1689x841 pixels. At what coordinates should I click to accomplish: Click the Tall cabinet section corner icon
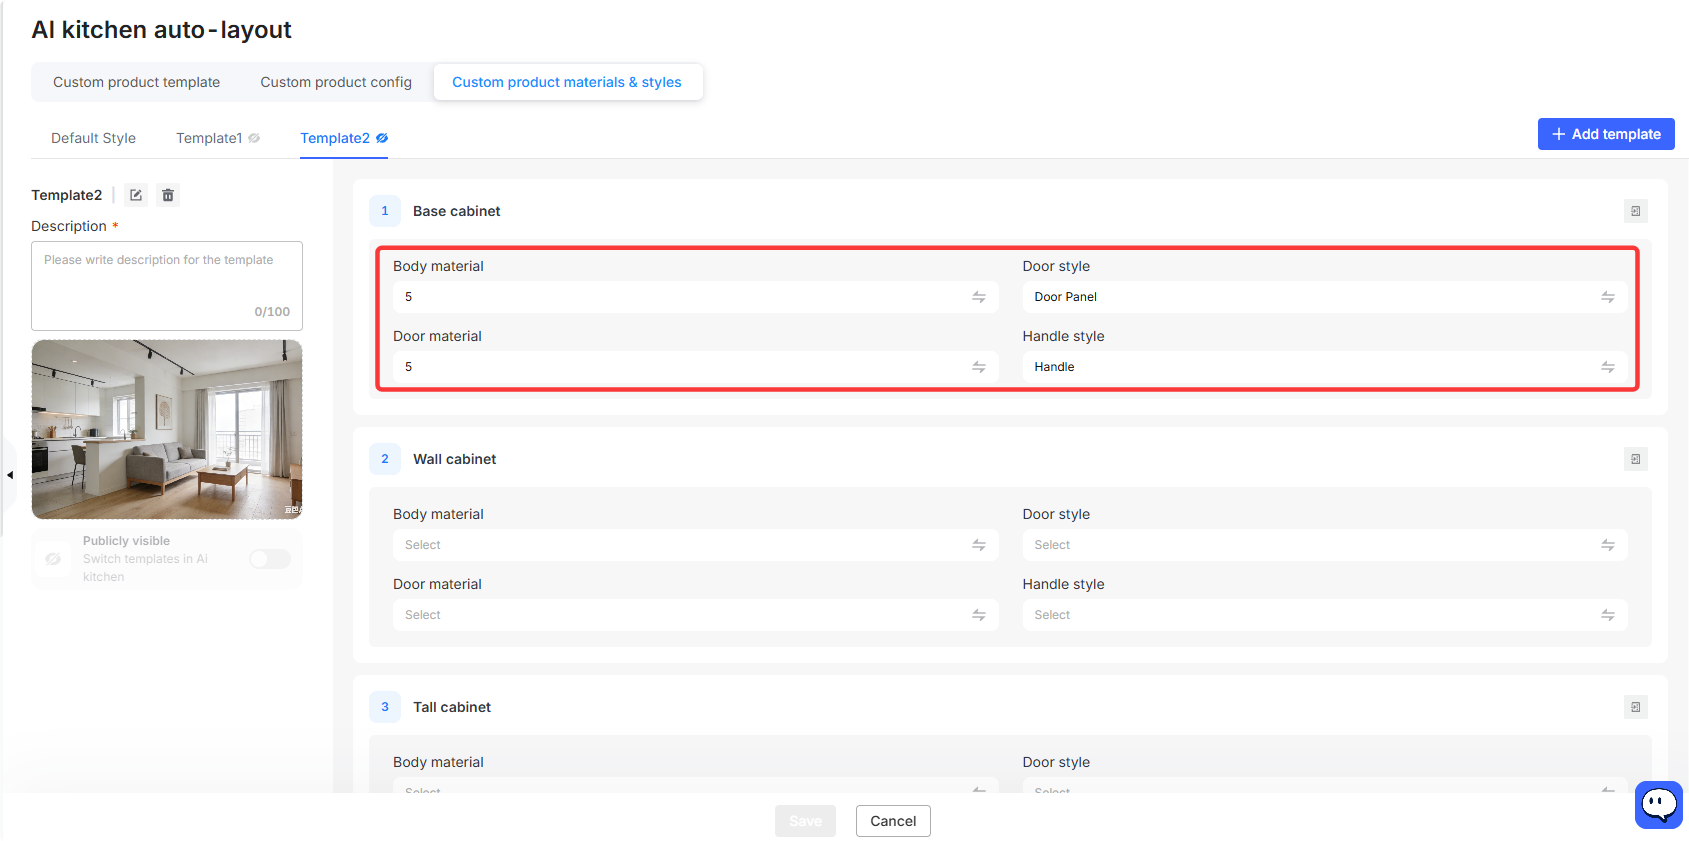1635,707
